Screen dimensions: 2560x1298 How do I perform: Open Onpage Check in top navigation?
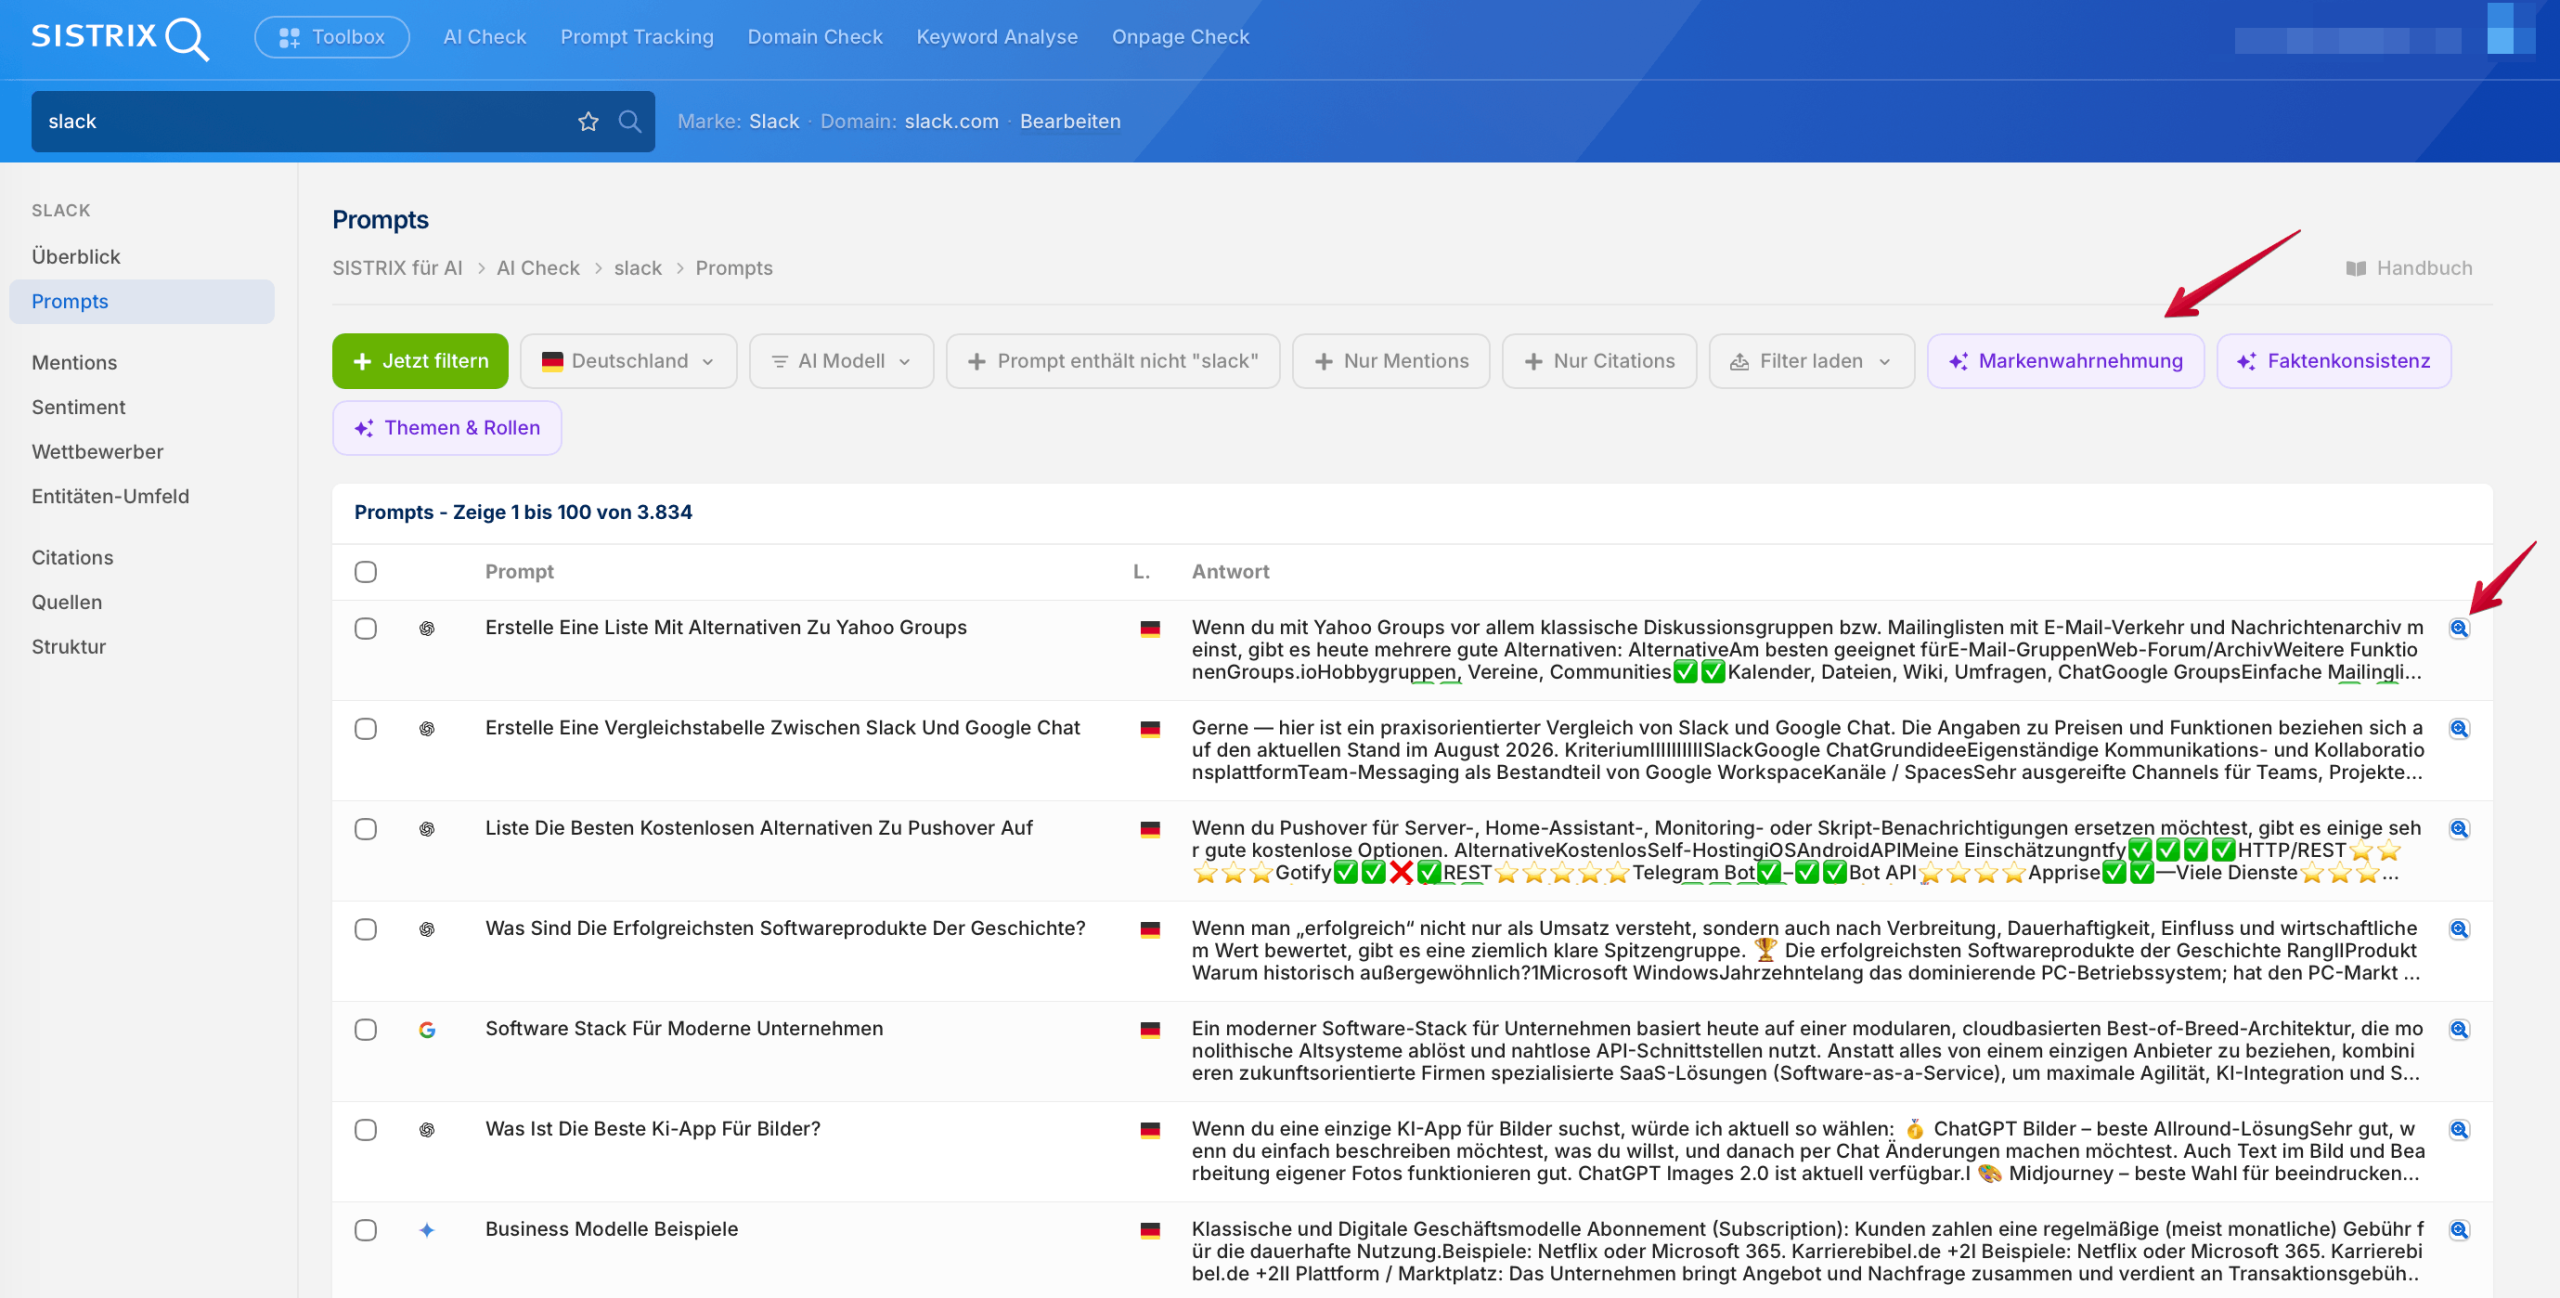coord(1180,37)
